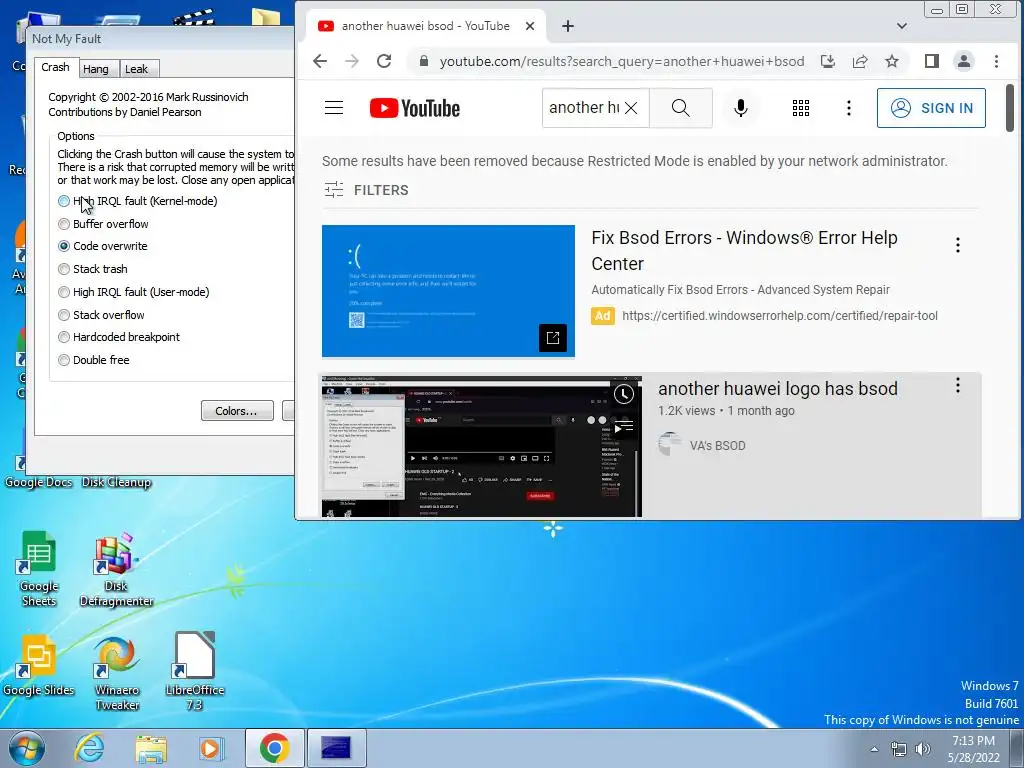This screenshot has height=768, width=1024.
Task: Open Windows Media Player from taskbar
Action: pos(211,748)
